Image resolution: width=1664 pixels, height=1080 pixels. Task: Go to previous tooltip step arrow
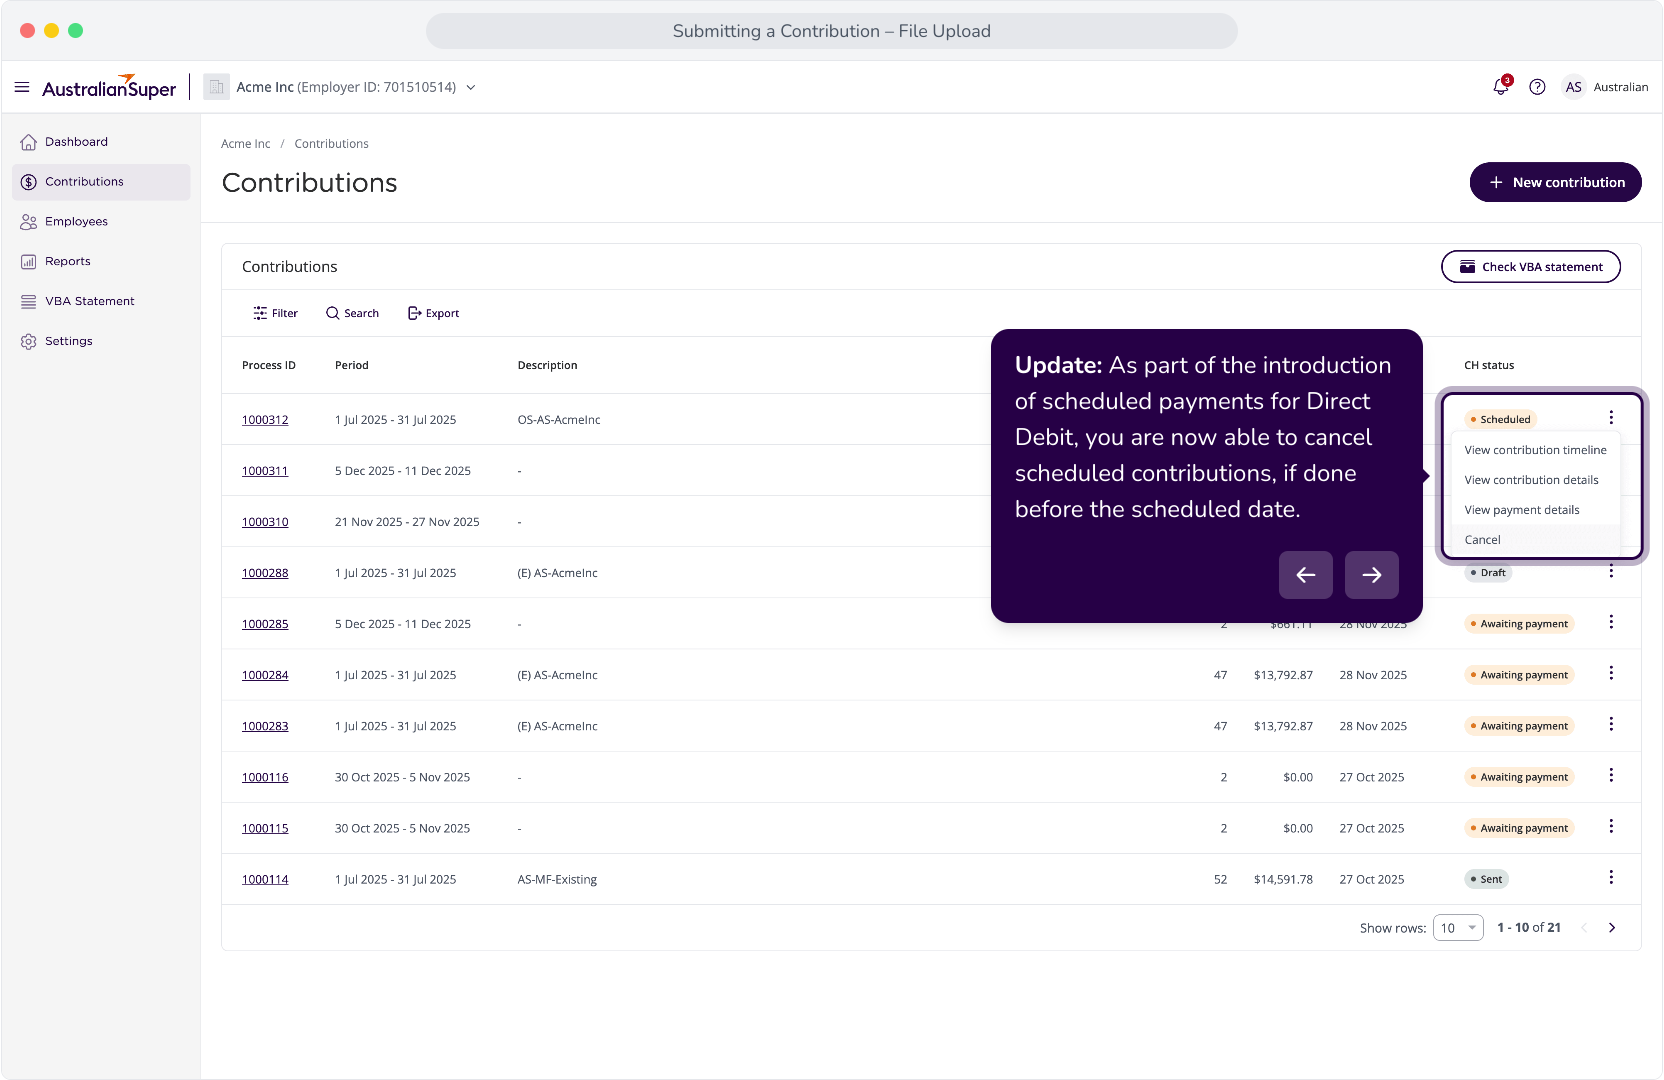click(x=1305, y=575)
